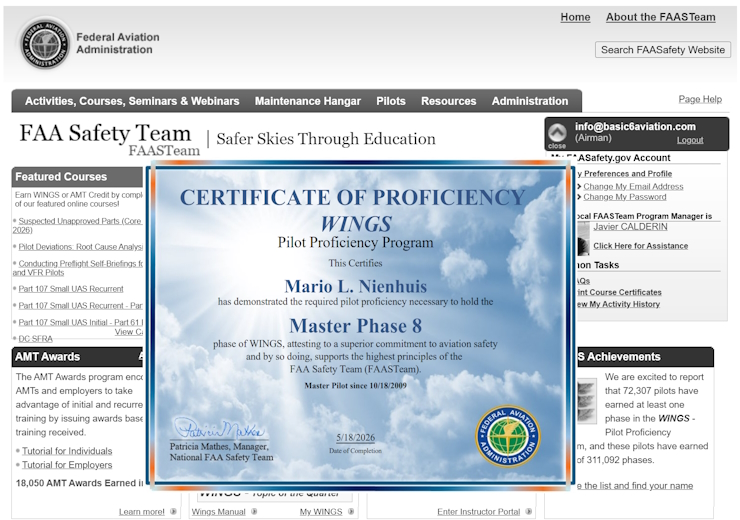This screenshot has height=520, width=740.
Task: Click the Achievements panel header
Action: tap(645, 357)
